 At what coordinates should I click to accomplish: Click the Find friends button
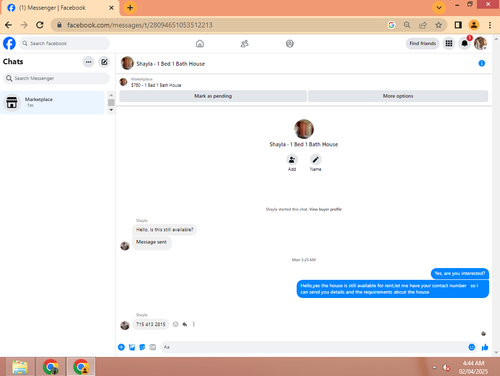[422, 43]
